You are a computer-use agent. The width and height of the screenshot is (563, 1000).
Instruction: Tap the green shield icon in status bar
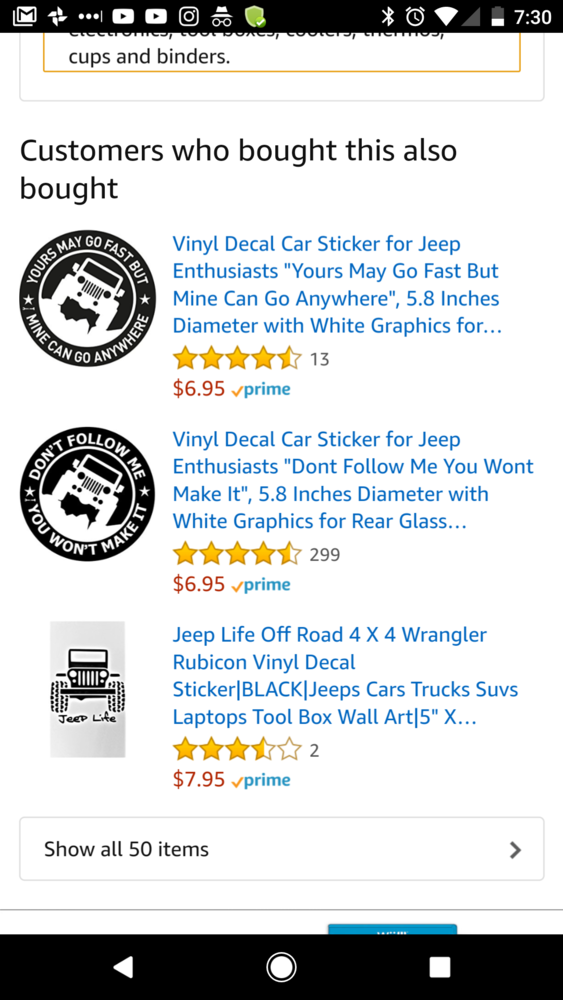pos(256,17)
